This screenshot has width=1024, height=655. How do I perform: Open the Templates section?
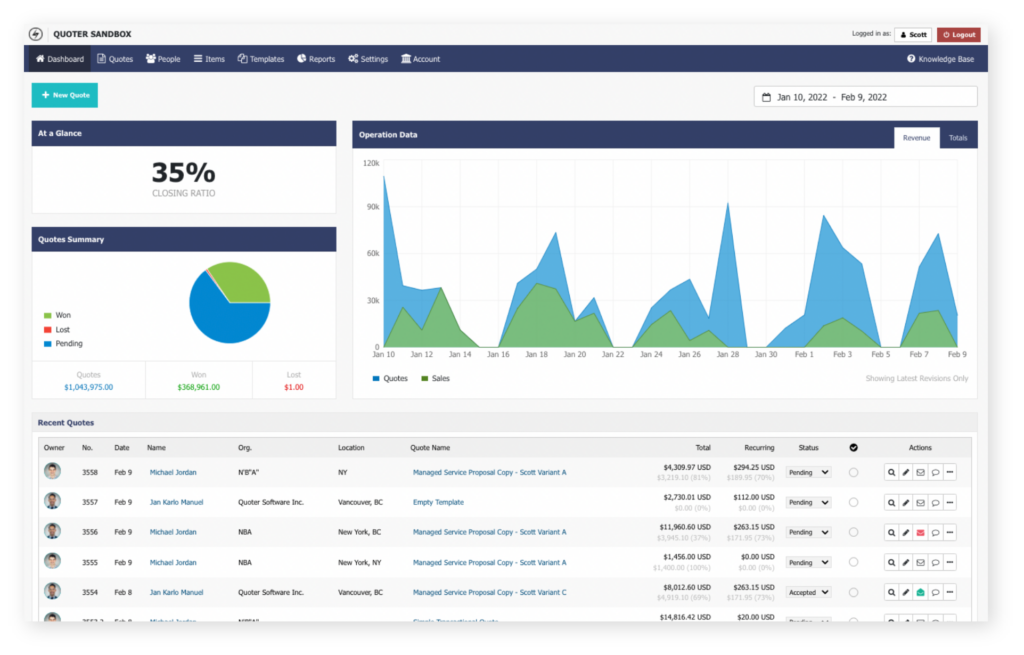tap(260, 58)
